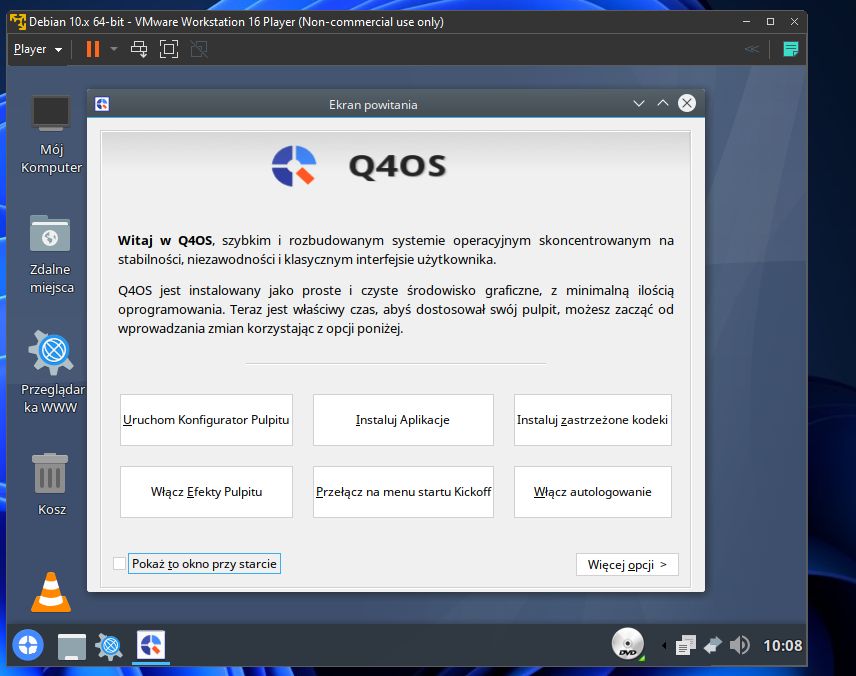
Task: Open VMware notes panel icon
Action: tap(790, 49)
